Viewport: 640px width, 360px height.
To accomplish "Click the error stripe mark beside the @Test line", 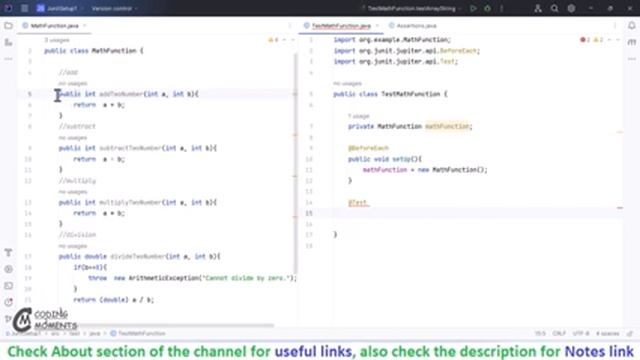I will click(620, 208).
